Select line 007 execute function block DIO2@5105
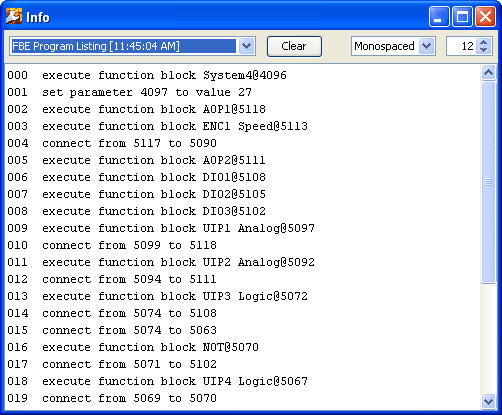Image resolution: width=502 pixels, height=415 pixels. 136,194
